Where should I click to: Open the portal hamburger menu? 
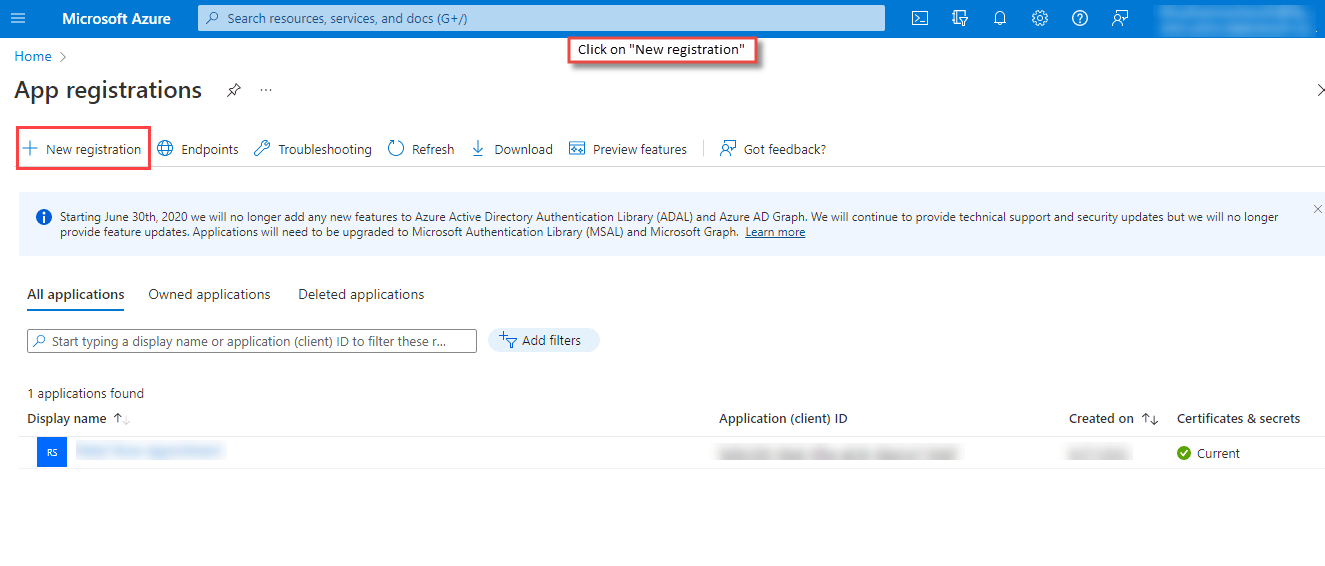(x=18, y=18)
